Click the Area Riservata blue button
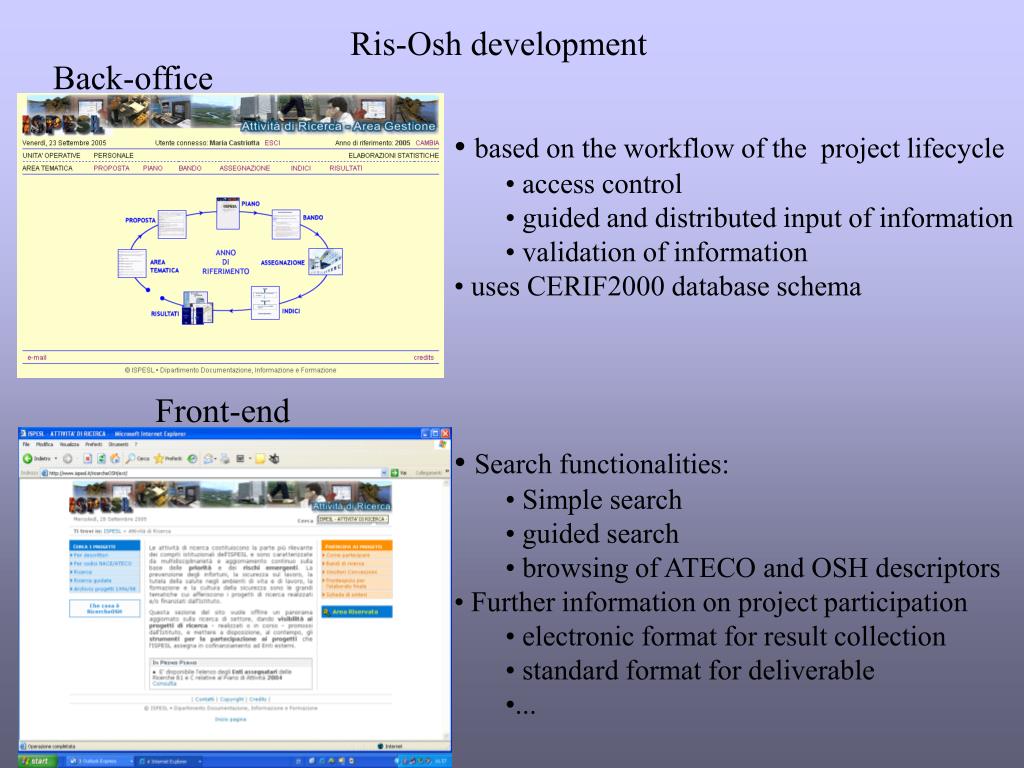Viewport: 1024px width, 768px height. click(x=357, y=612)
